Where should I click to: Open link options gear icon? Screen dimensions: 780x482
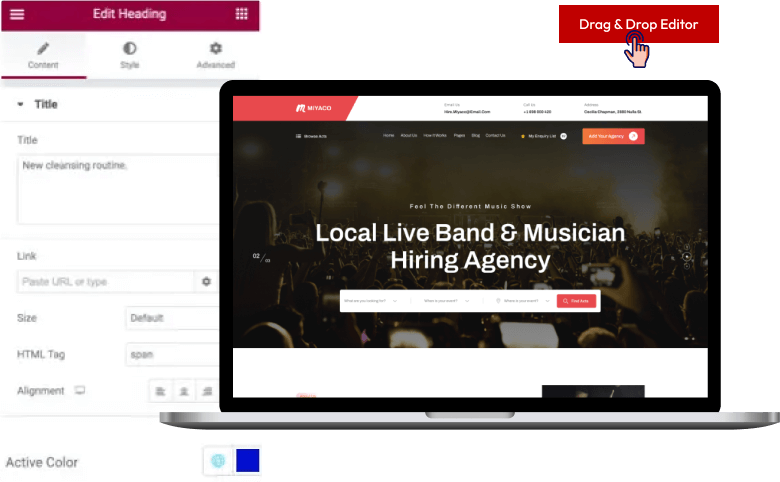(206, 282)
